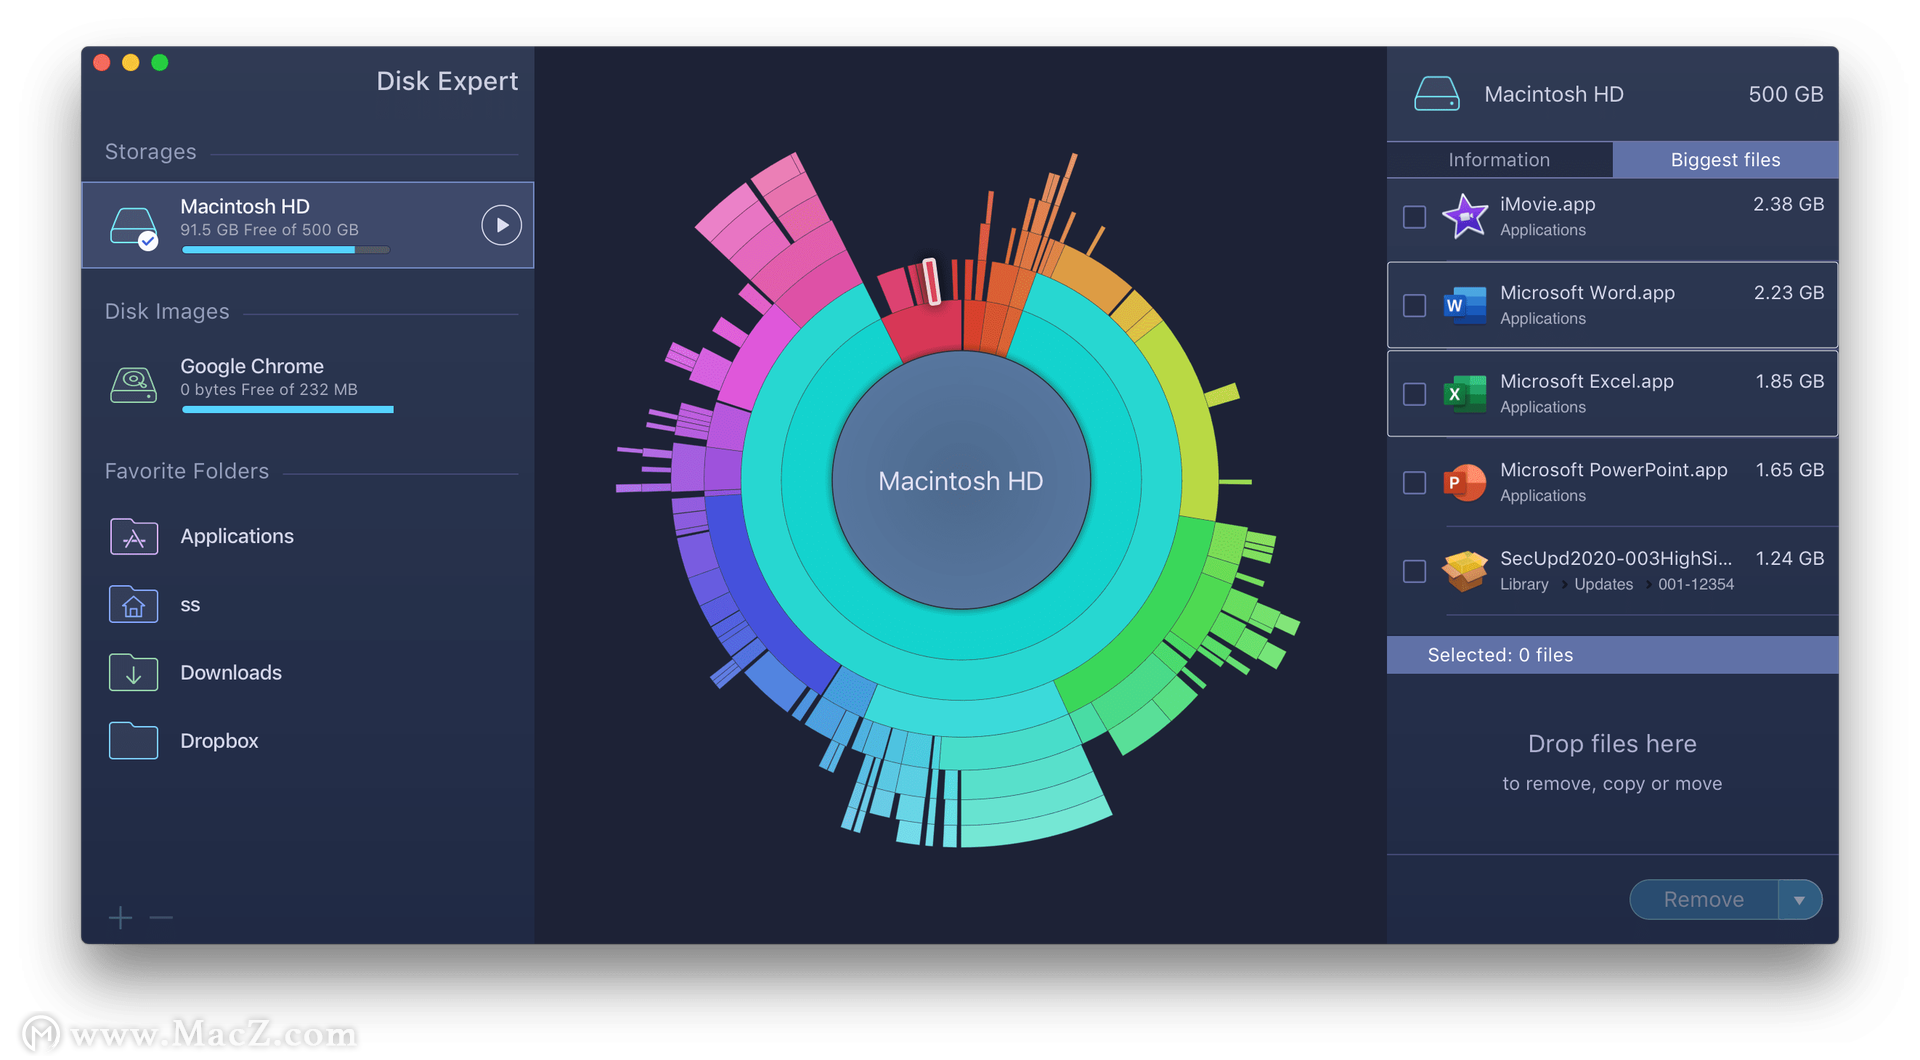Open the Remove button dropdown arrow
Viewport: 1920px width, 1060px height.
(x=1800, y=900)
